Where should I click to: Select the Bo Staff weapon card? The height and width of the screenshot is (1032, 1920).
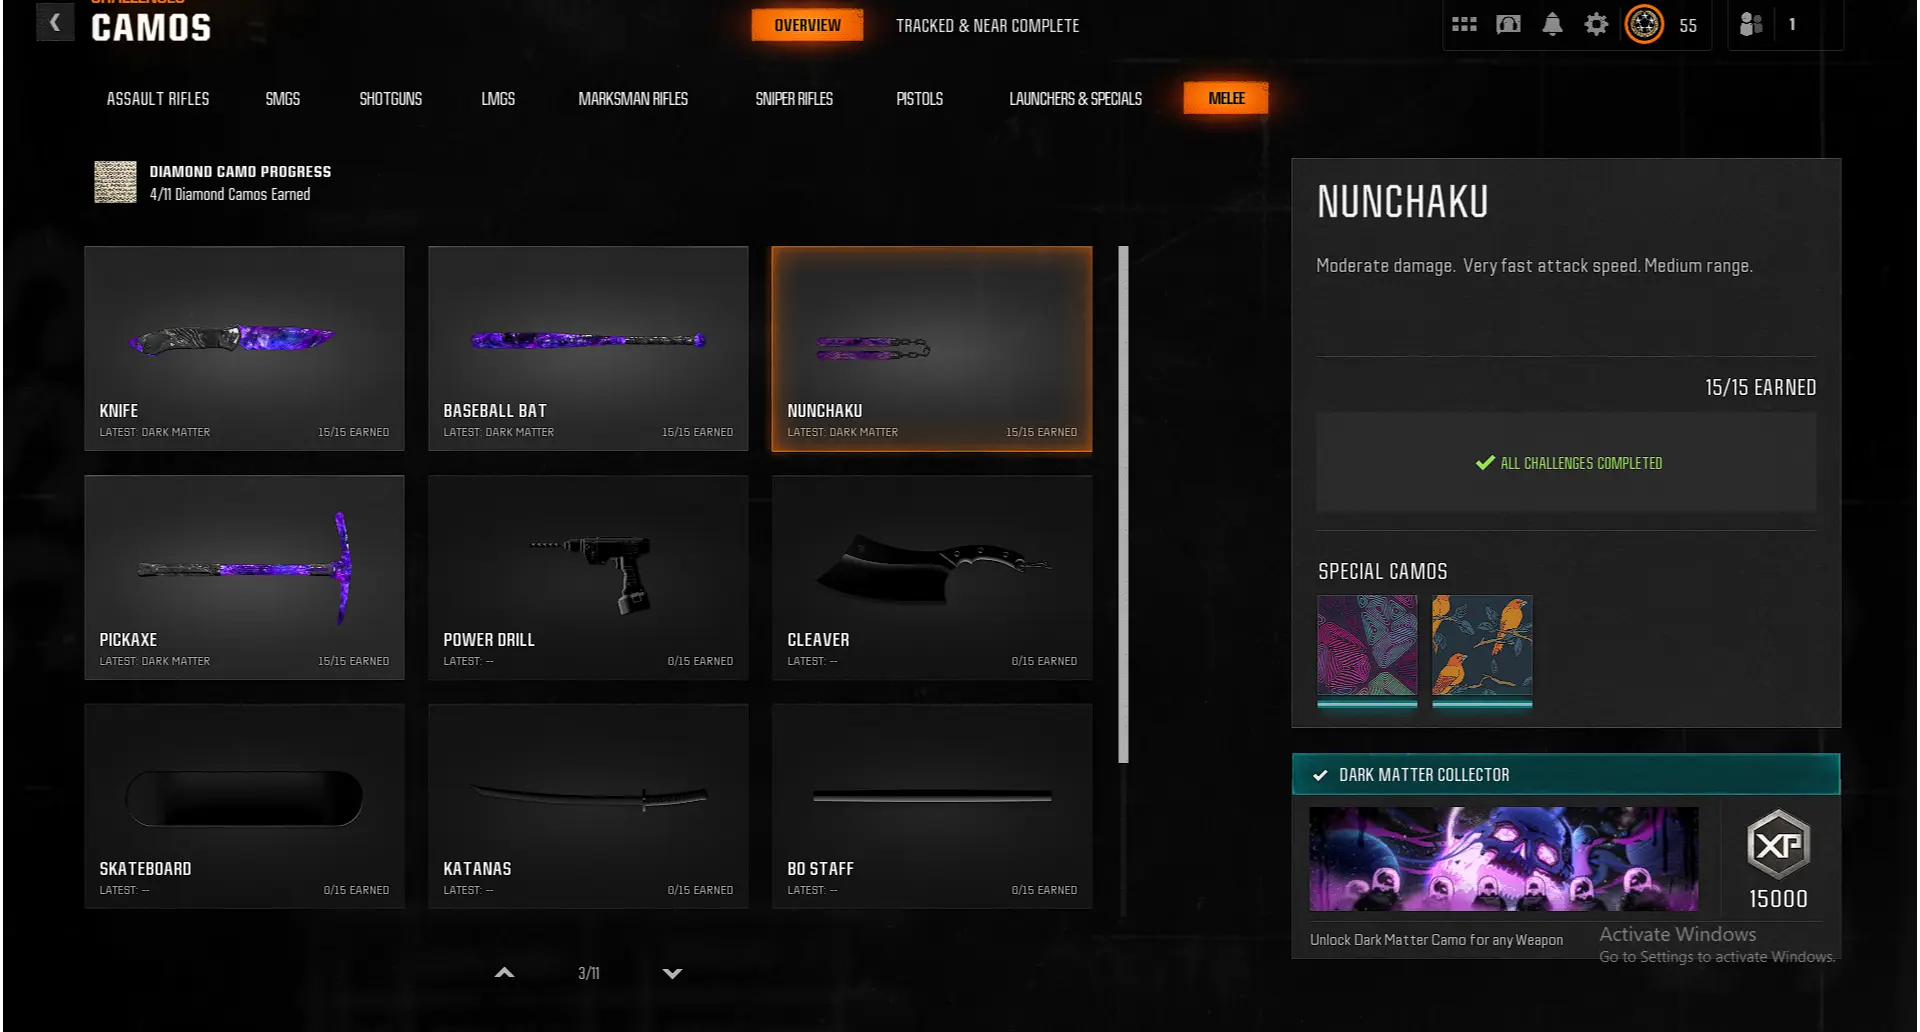point(932,807)
